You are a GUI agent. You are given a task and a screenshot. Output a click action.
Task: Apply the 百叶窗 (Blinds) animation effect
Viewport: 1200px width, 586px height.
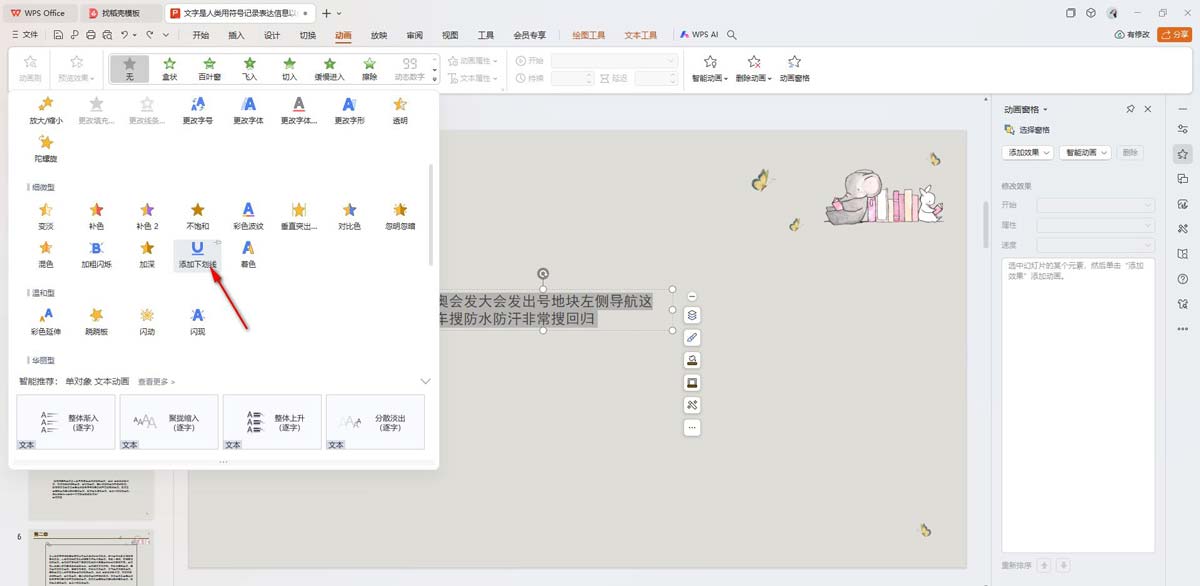[208, 68]
